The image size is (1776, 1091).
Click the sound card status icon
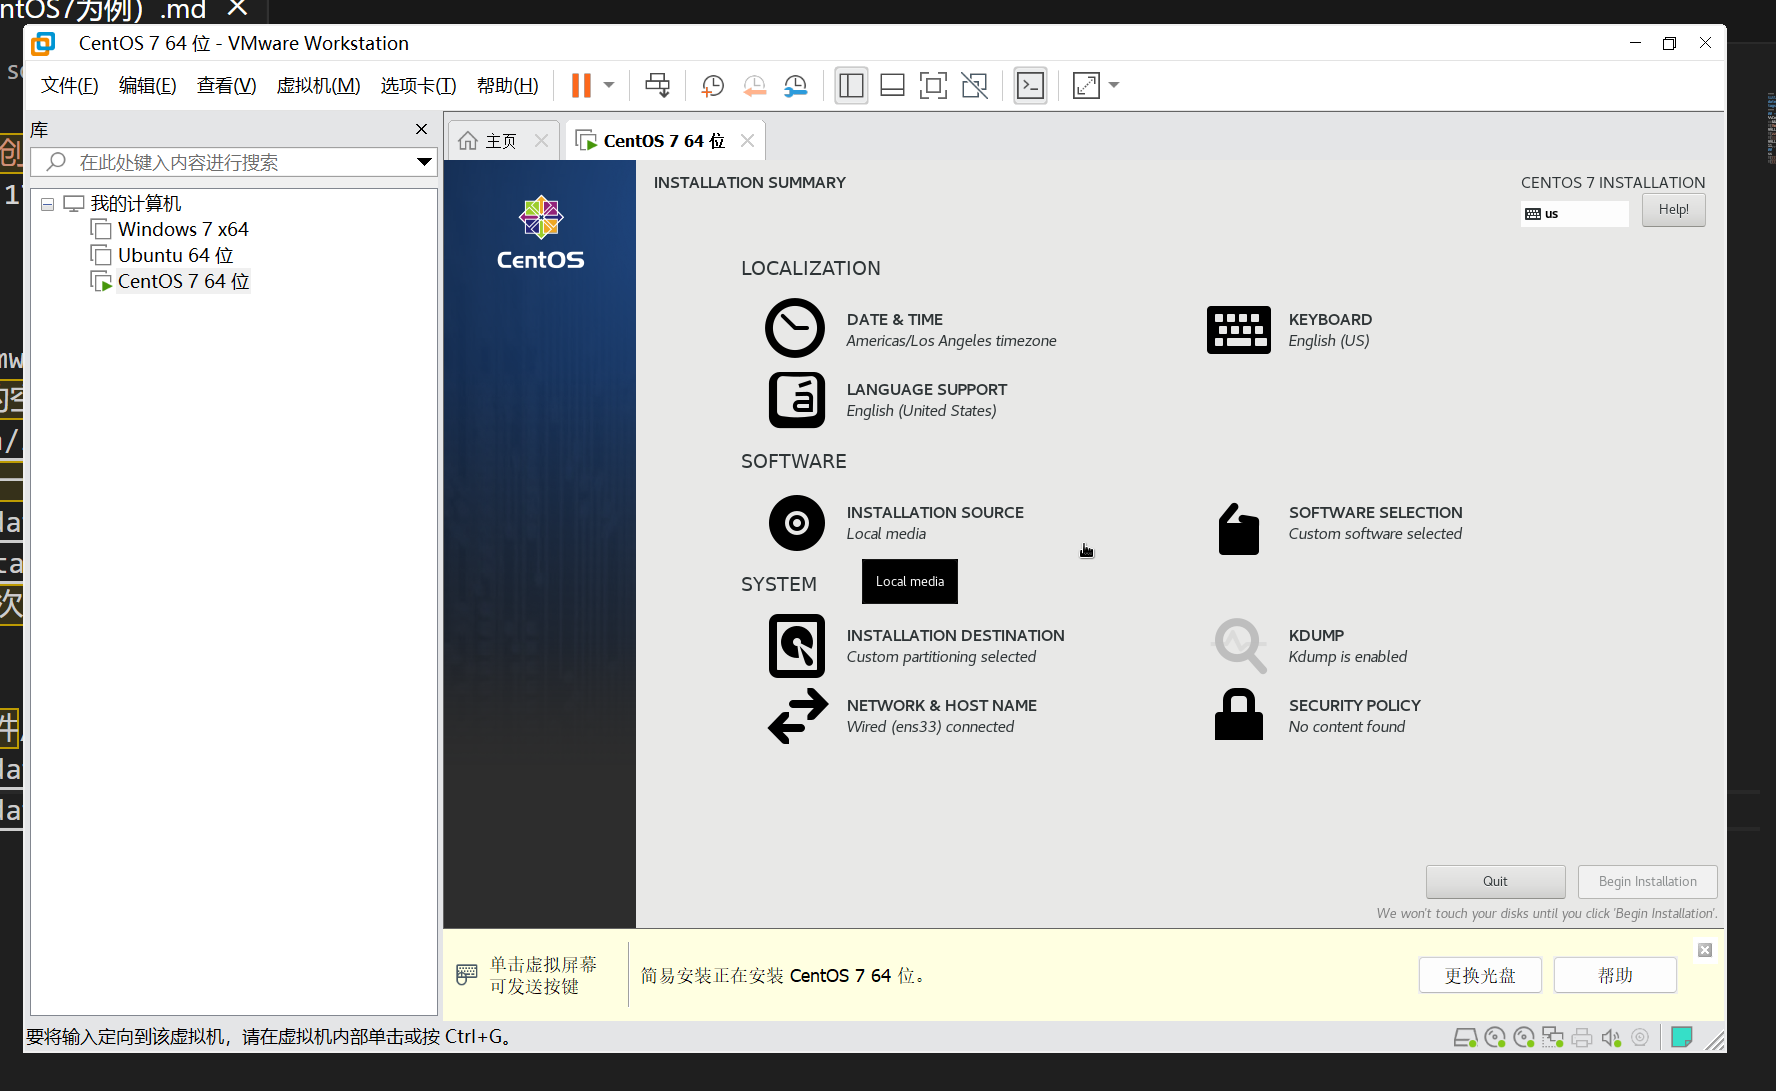pyautogui.click(x=1611, y=1038)
